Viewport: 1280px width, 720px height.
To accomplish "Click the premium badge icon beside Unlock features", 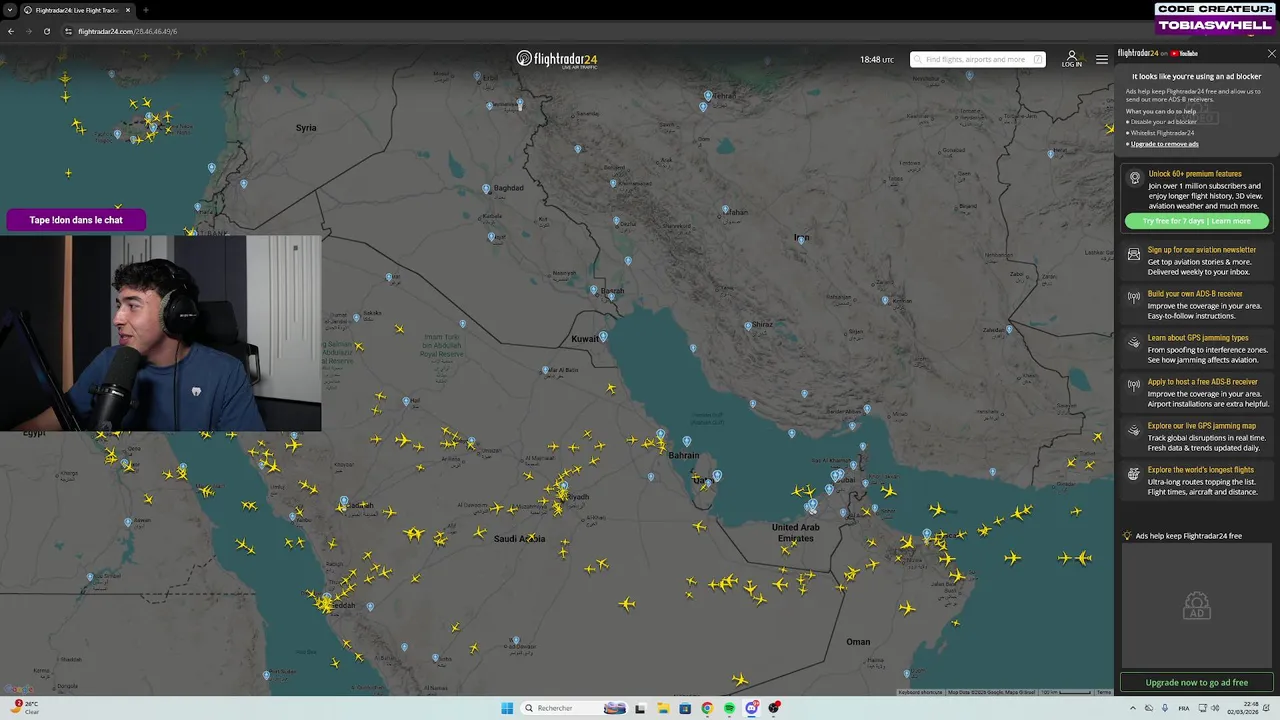I will (x=1134, y=179).
